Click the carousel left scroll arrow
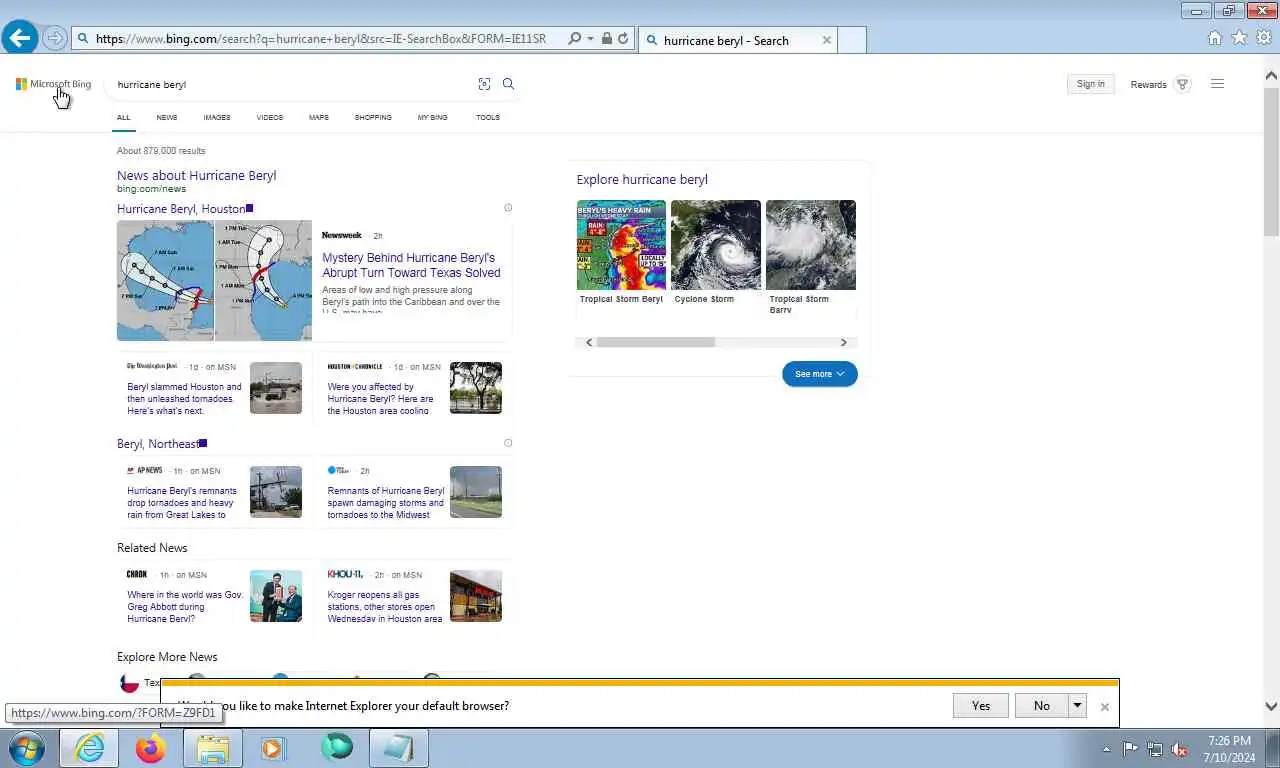This screenshot has width=1280, height=768. pos(589,342)
